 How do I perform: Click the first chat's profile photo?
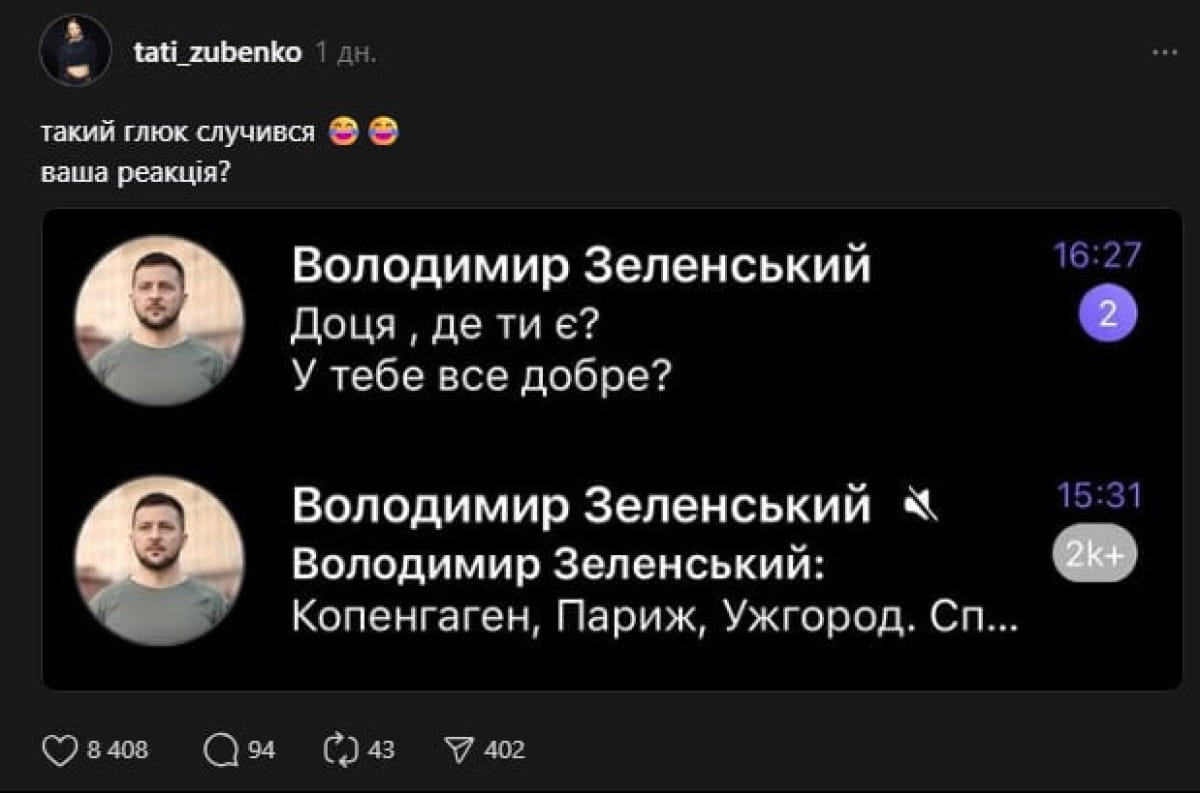(159, 320)
